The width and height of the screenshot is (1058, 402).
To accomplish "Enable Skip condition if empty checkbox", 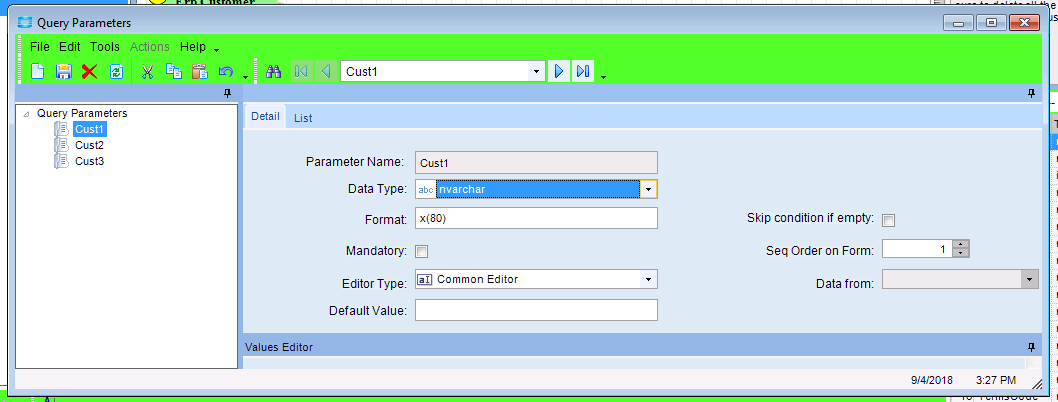I will coord(889,220).
